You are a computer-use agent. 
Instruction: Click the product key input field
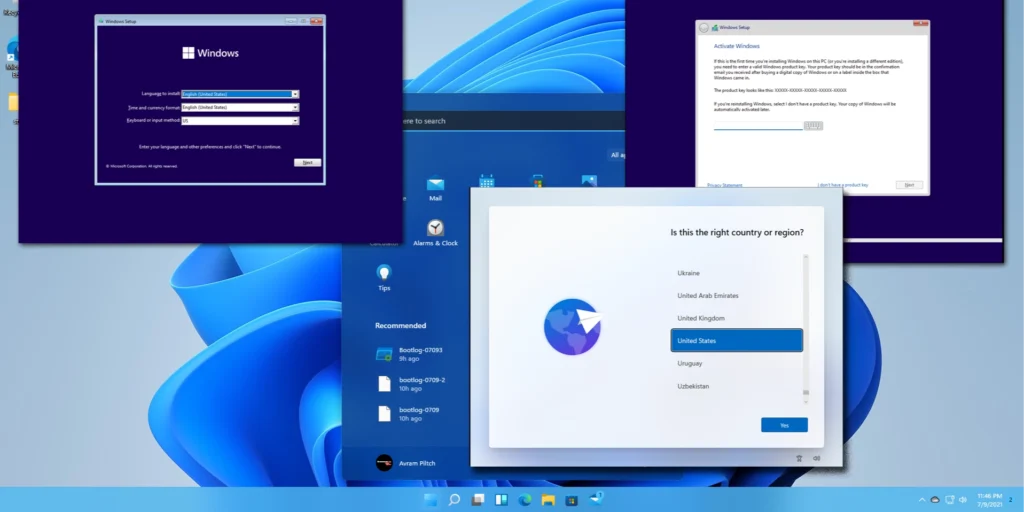click(x=758, y=125)
